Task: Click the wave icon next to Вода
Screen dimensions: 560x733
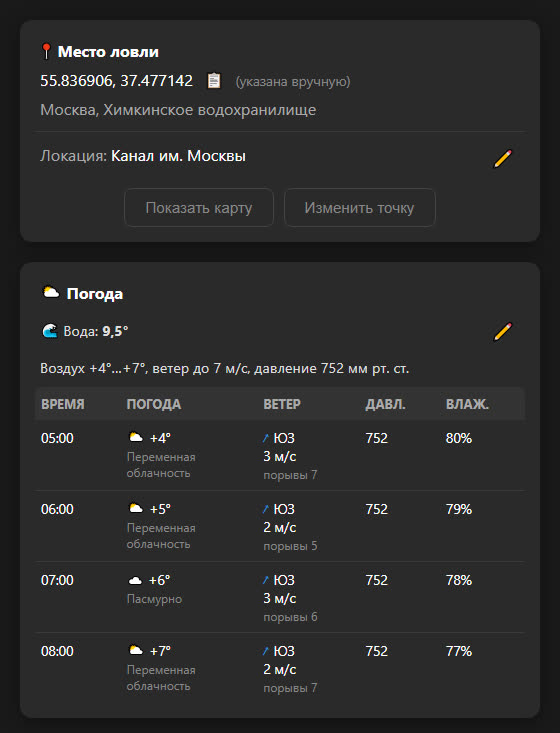Action: (50, 331)
